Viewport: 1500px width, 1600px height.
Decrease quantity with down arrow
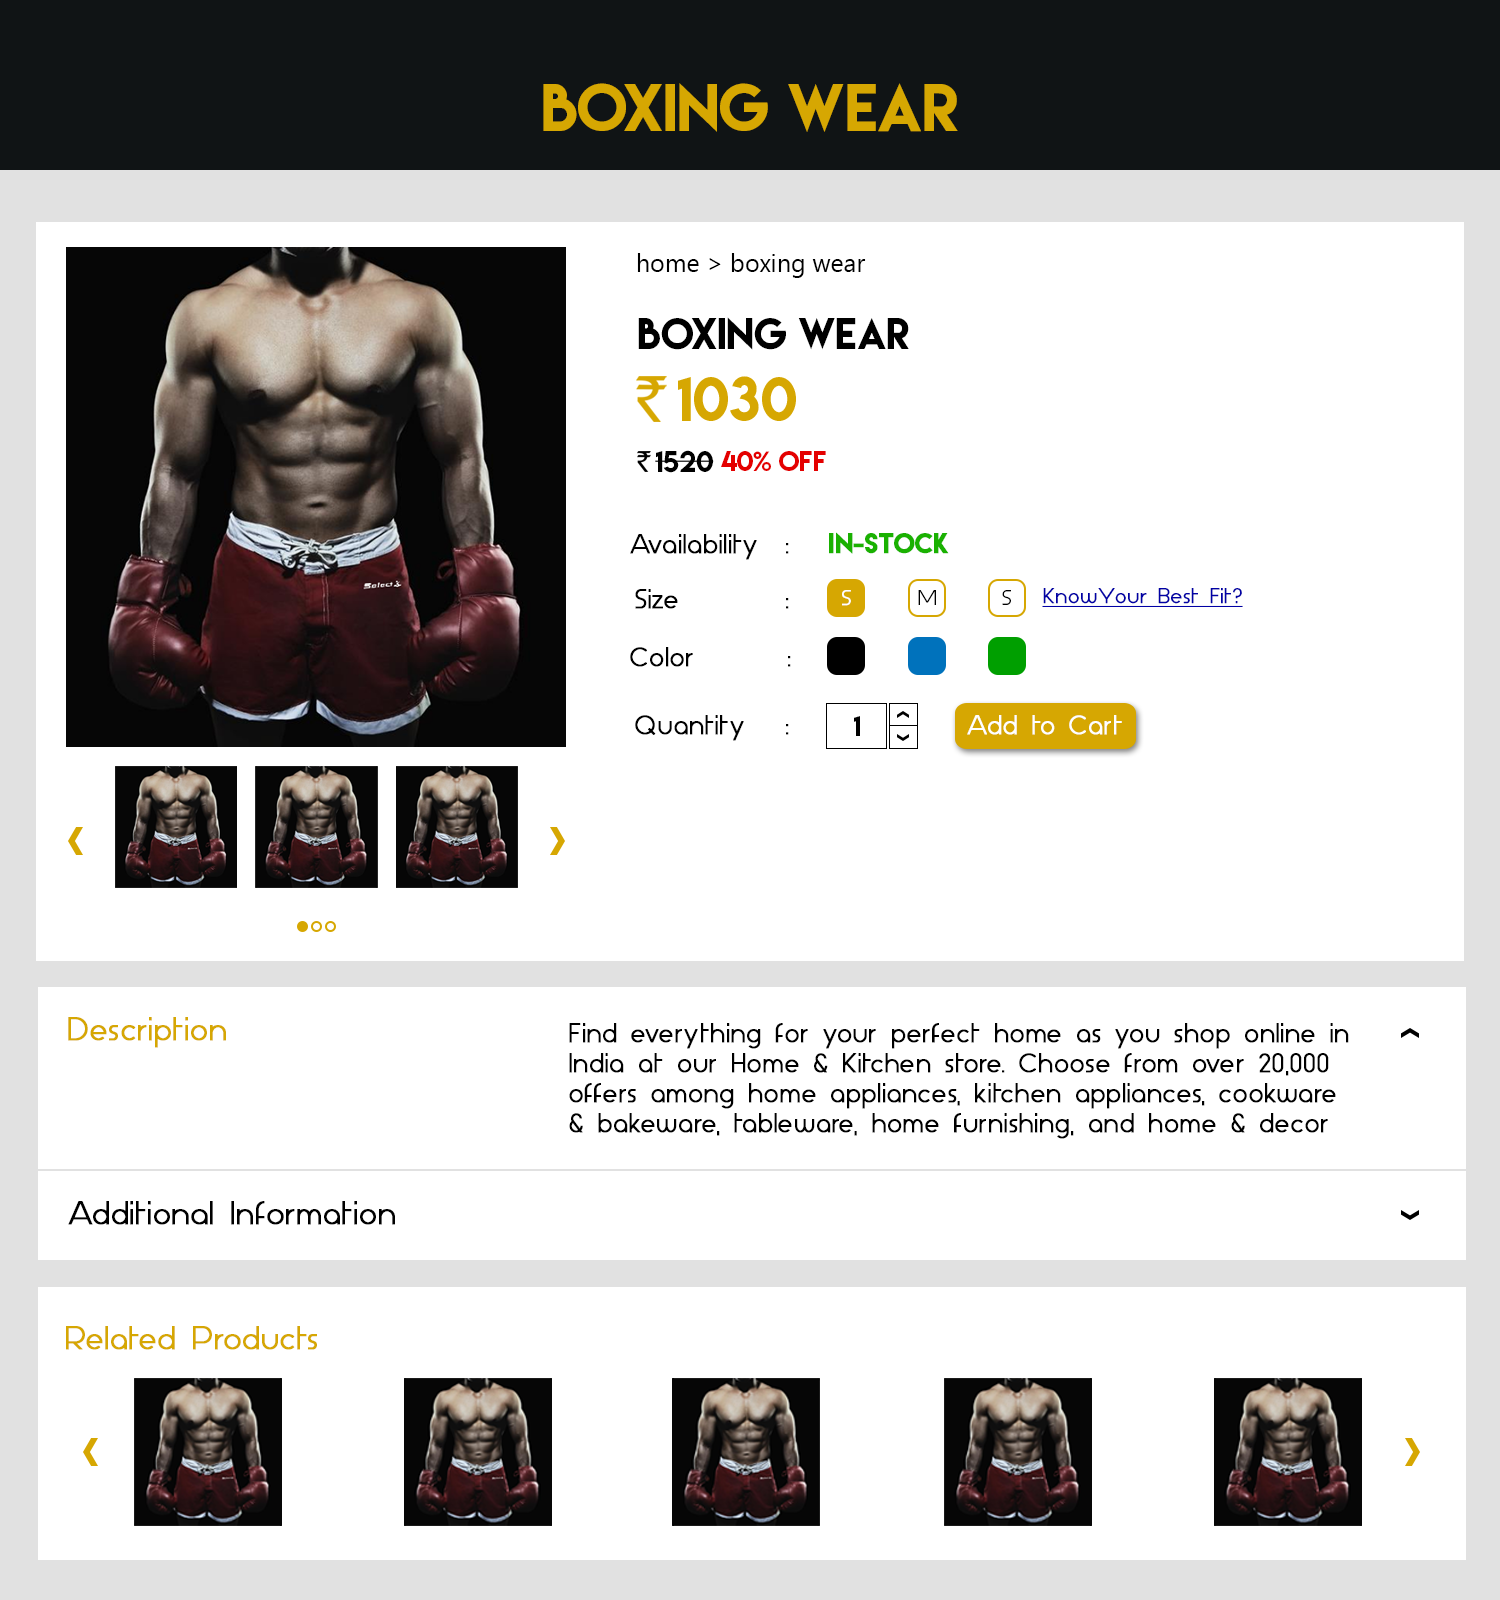(903, 737)
